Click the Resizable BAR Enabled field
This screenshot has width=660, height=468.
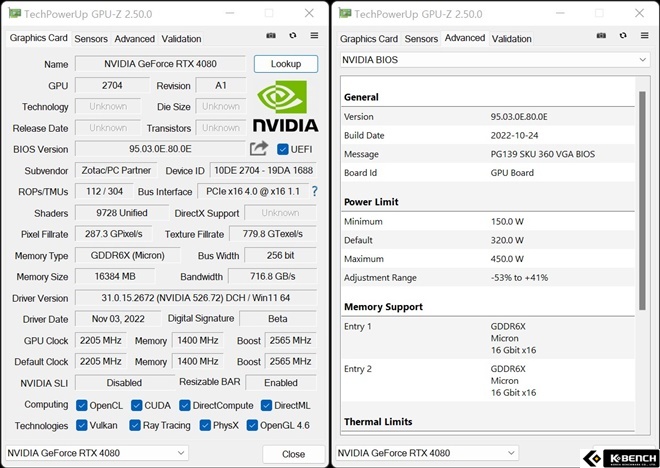pos(281,383)
